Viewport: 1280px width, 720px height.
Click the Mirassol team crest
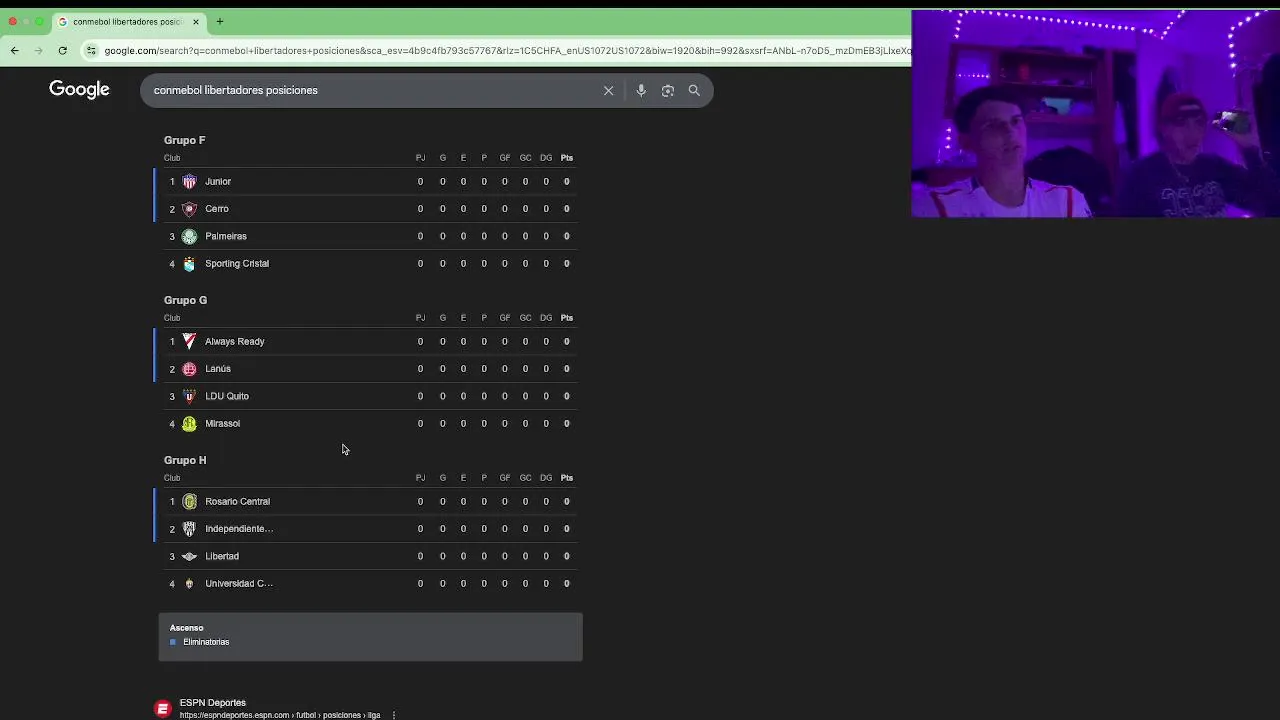tap(189, 423)
